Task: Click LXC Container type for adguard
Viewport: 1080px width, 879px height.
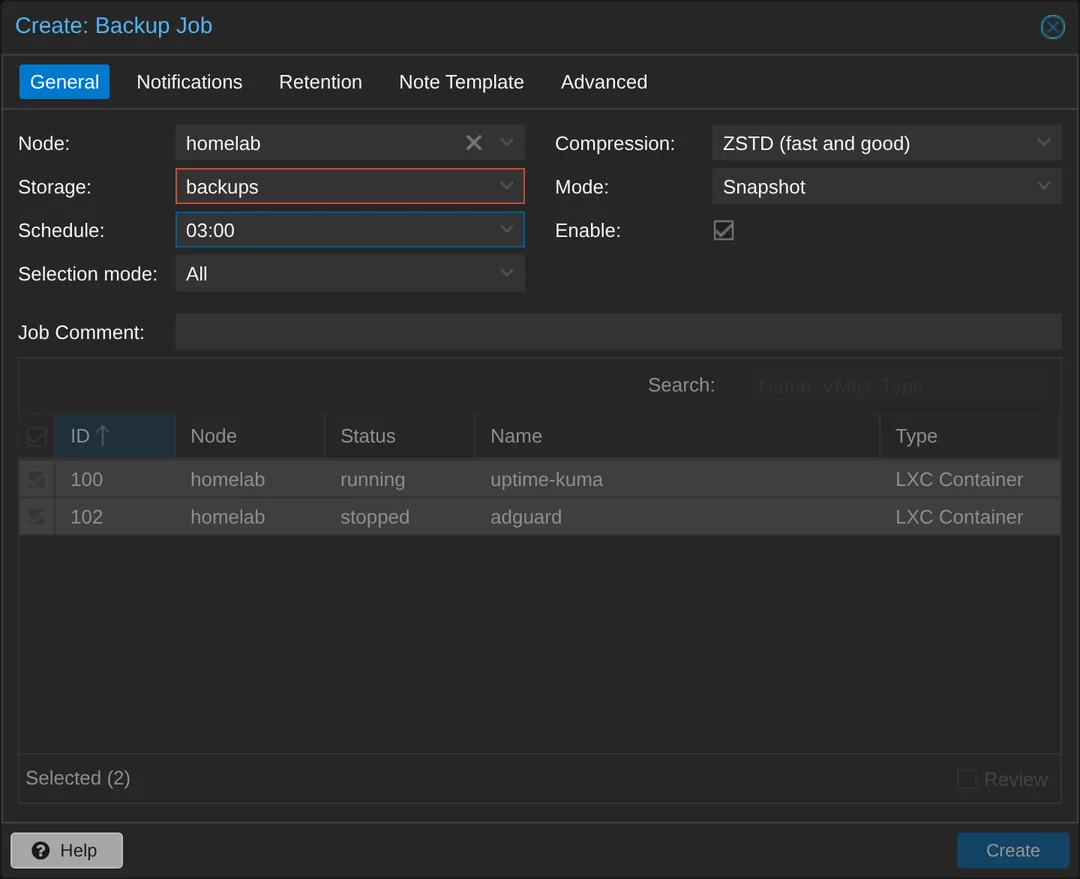Action: tap(970, 517)
